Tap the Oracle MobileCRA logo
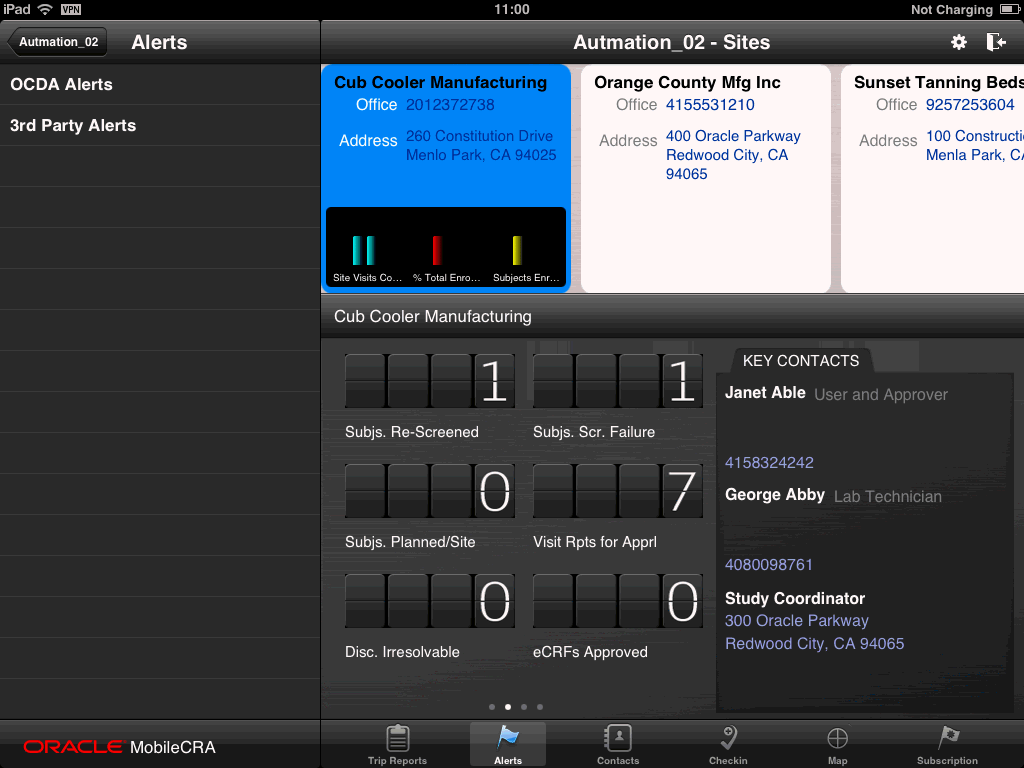1024x768 pixels. coord(120,747)
